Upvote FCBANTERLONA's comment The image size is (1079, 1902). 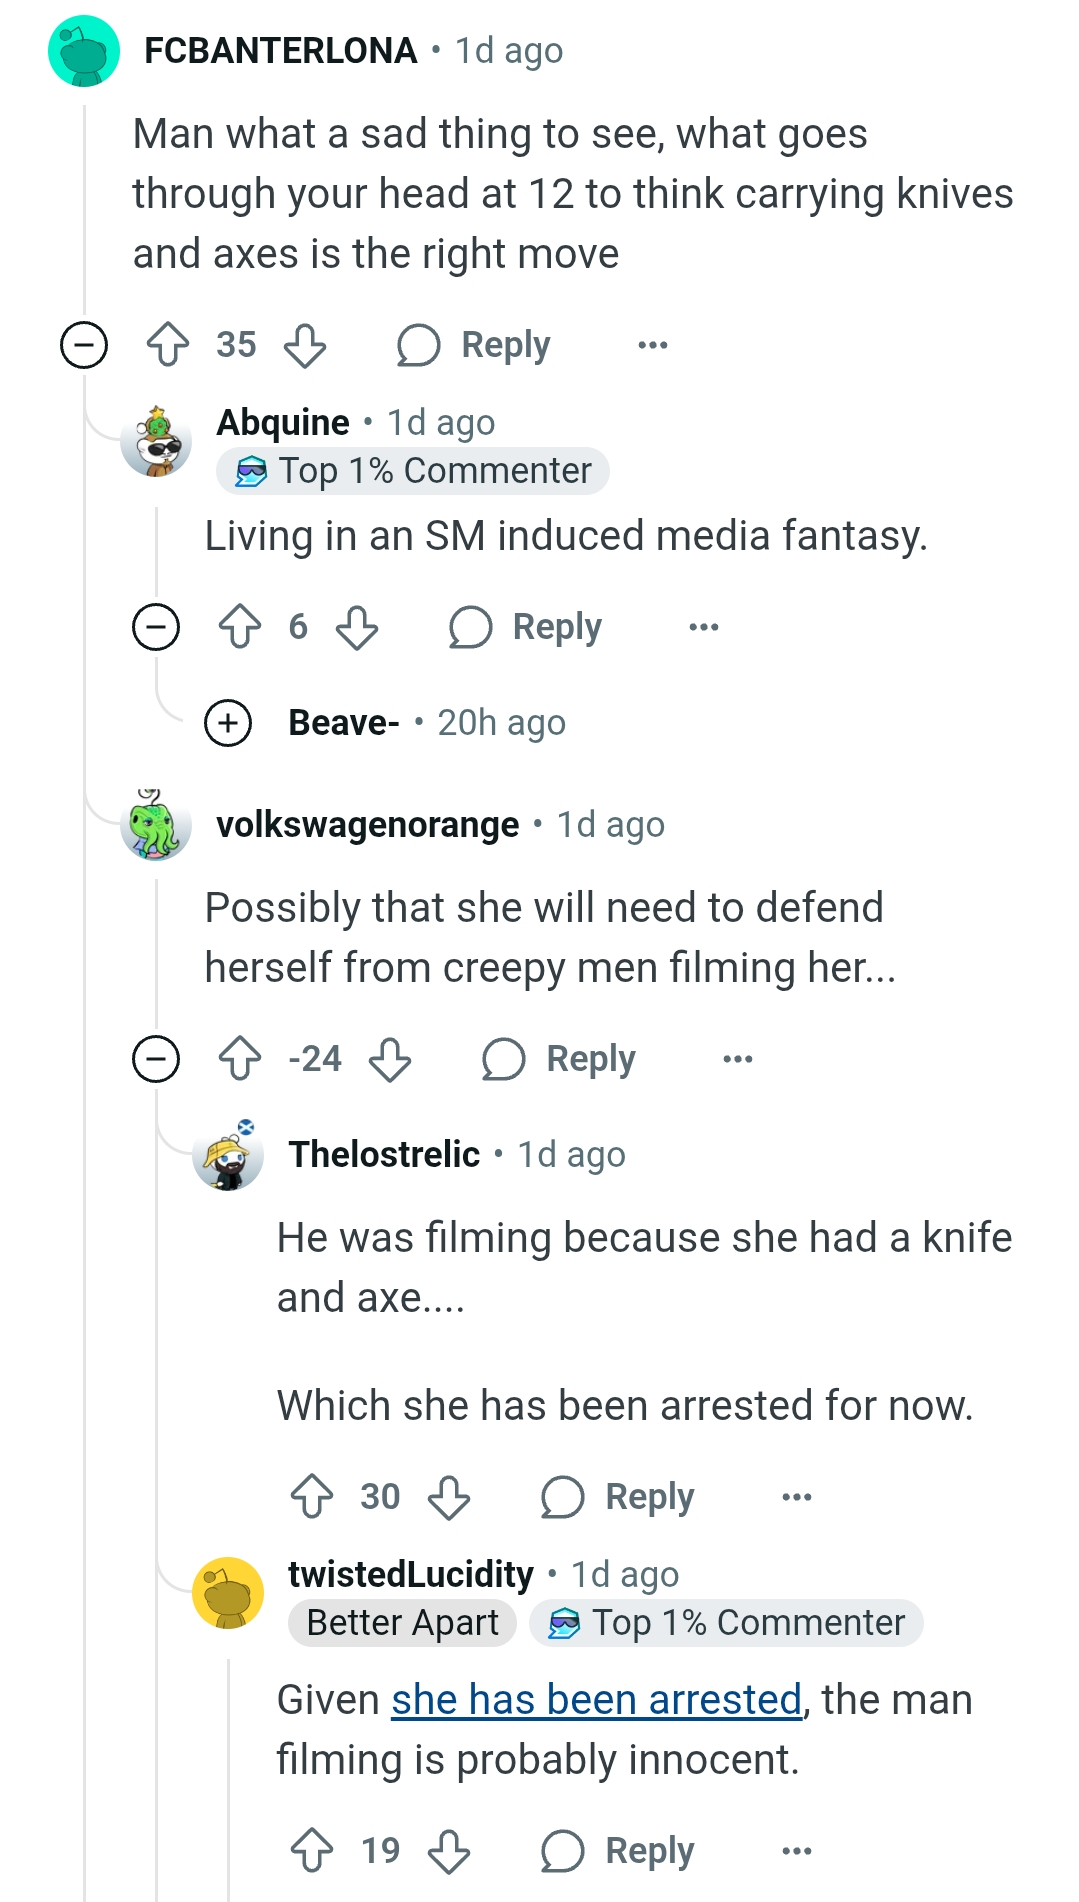click(x=168, y=345)
